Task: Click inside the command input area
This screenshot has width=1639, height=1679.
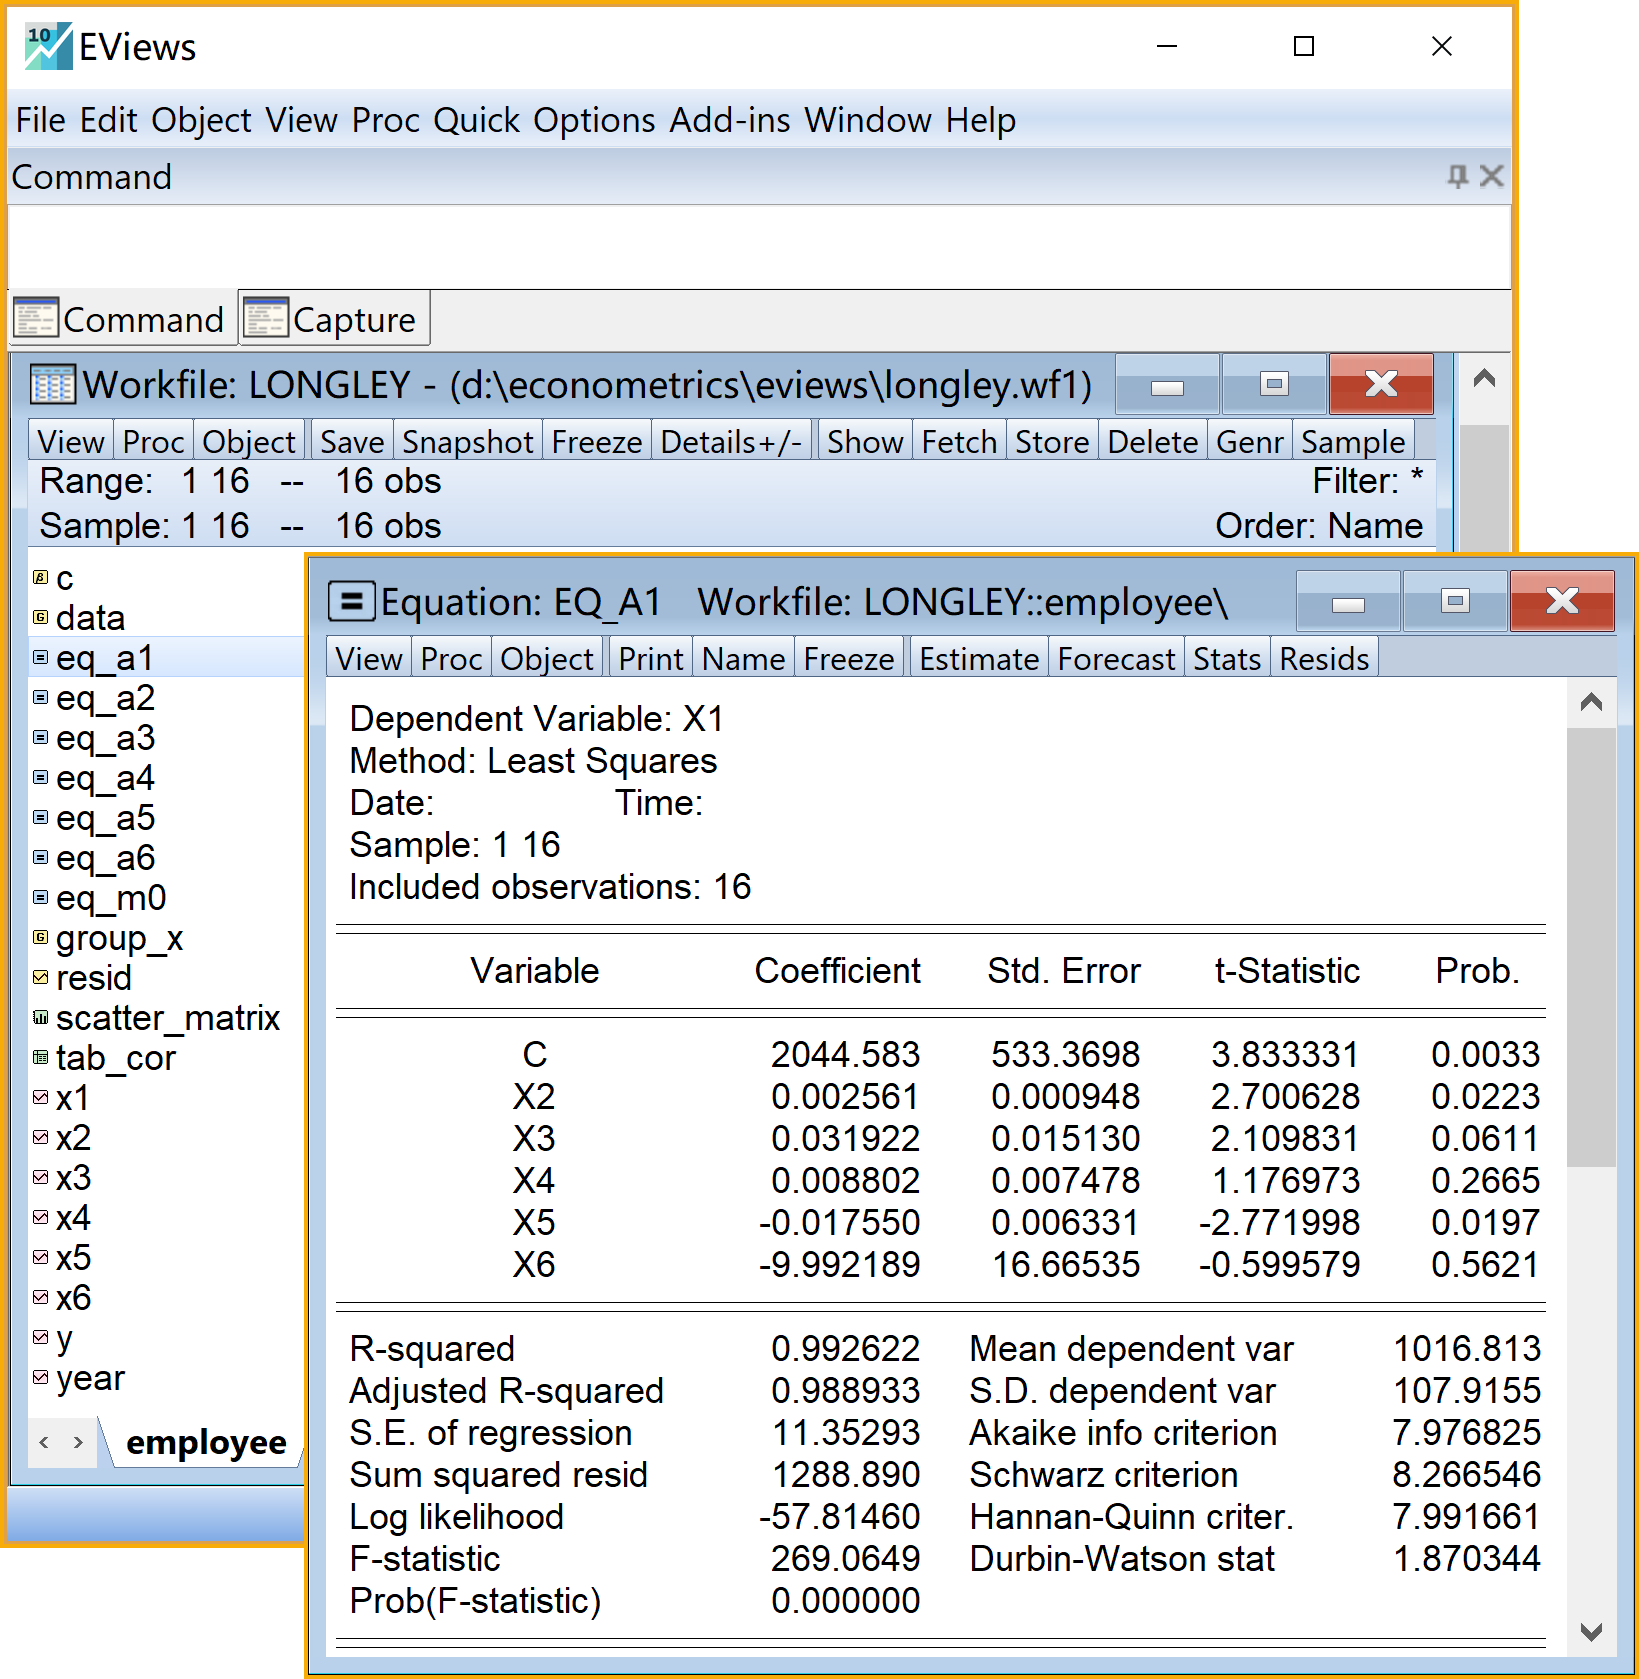Action: pyautogui.click(x=758, y=247)
